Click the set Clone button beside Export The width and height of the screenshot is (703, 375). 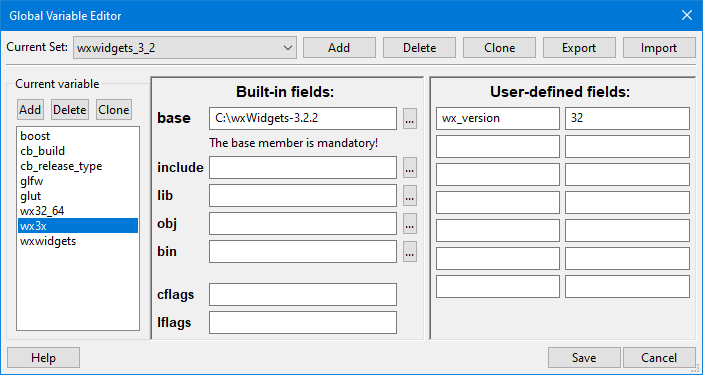point(499,48)
